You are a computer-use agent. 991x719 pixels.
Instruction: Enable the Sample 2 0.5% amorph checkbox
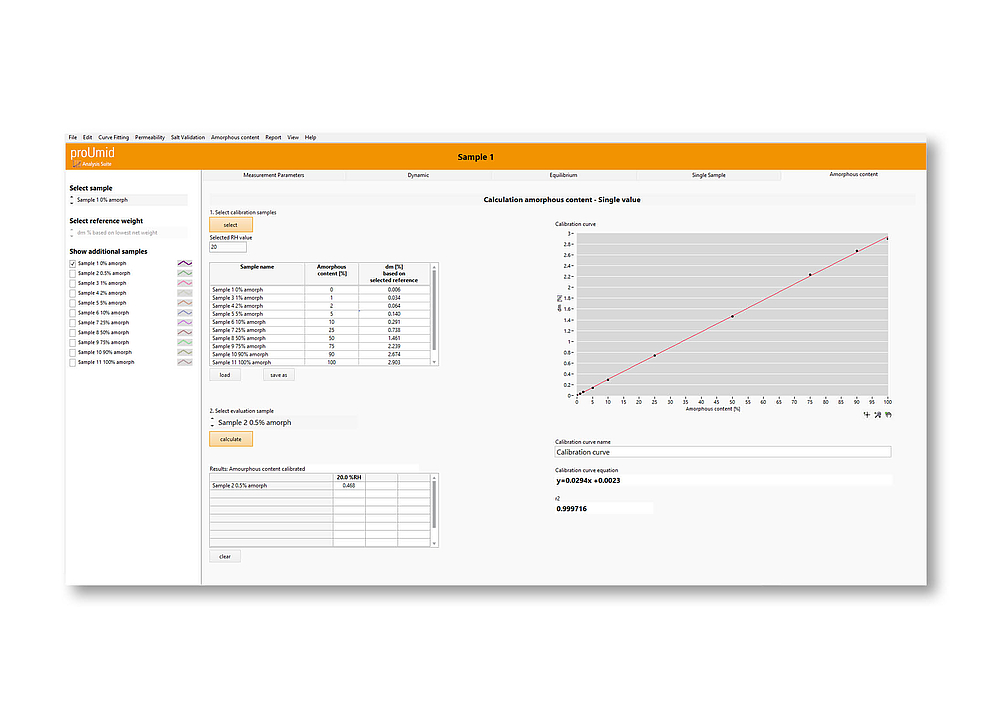coord(73,273)
